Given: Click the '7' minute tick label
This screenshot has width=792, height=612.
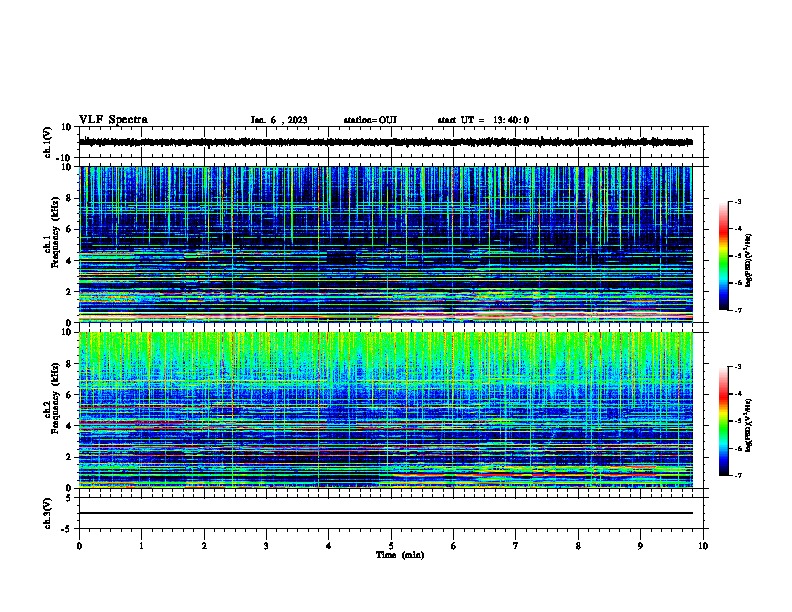Looking at the screenshot, I should (x=516, y=546).
